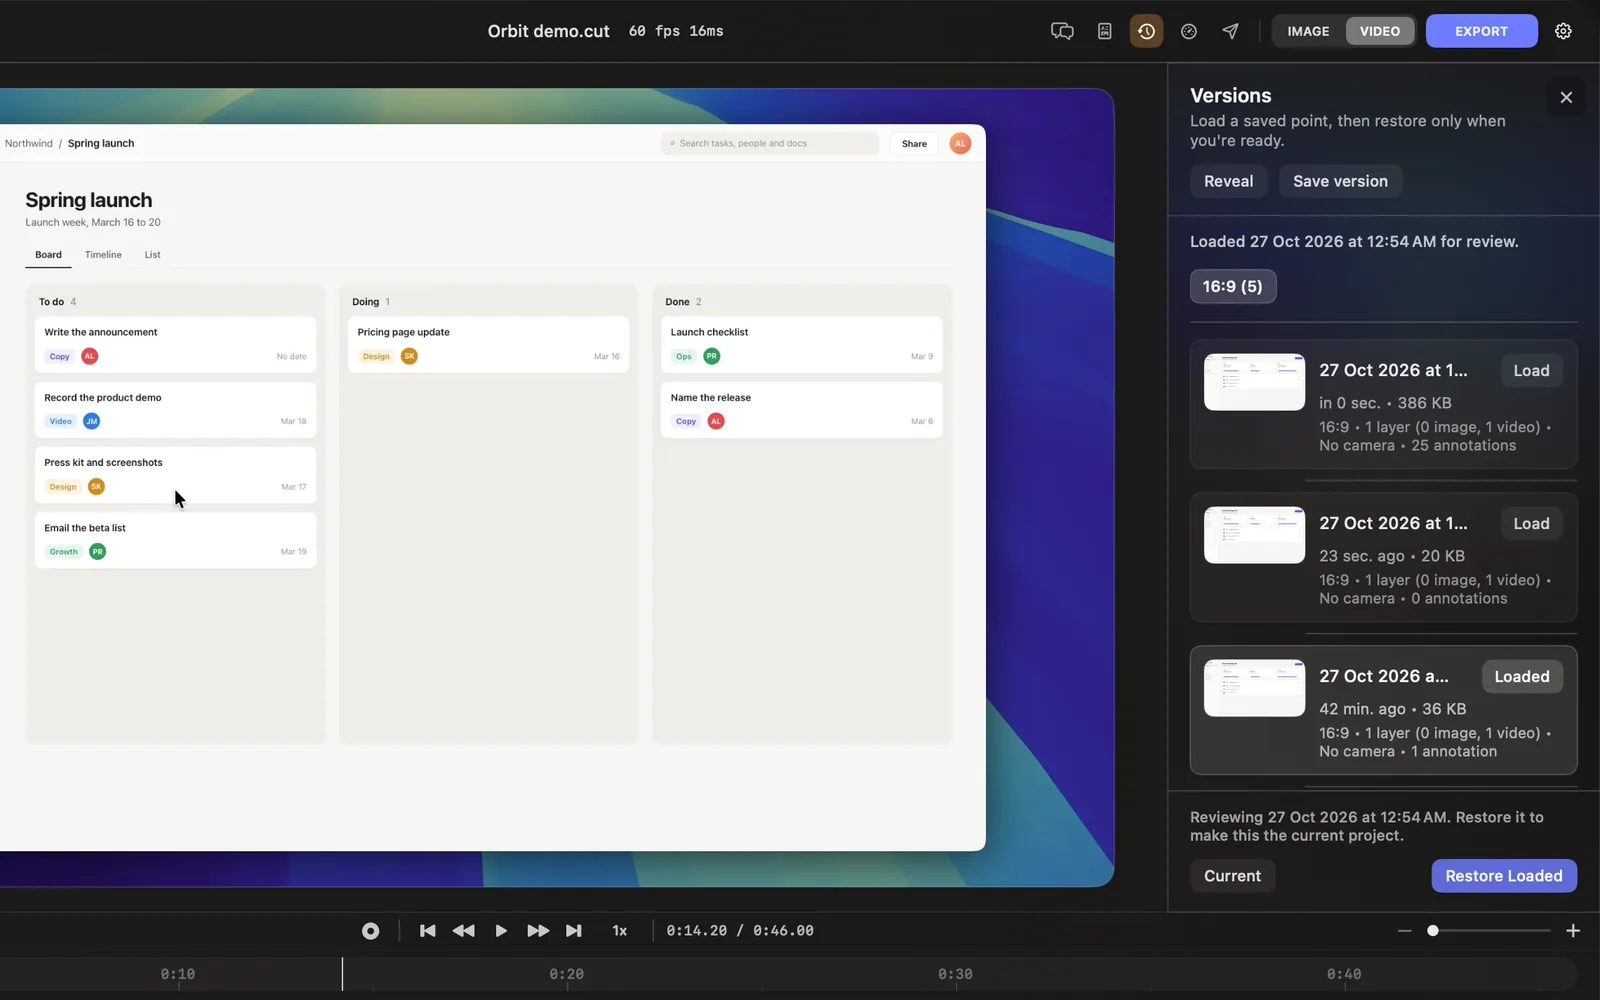Open the speed gauge icon in toolbar
Viewport: 1600px width, 1000px height.
point(1188,31)
